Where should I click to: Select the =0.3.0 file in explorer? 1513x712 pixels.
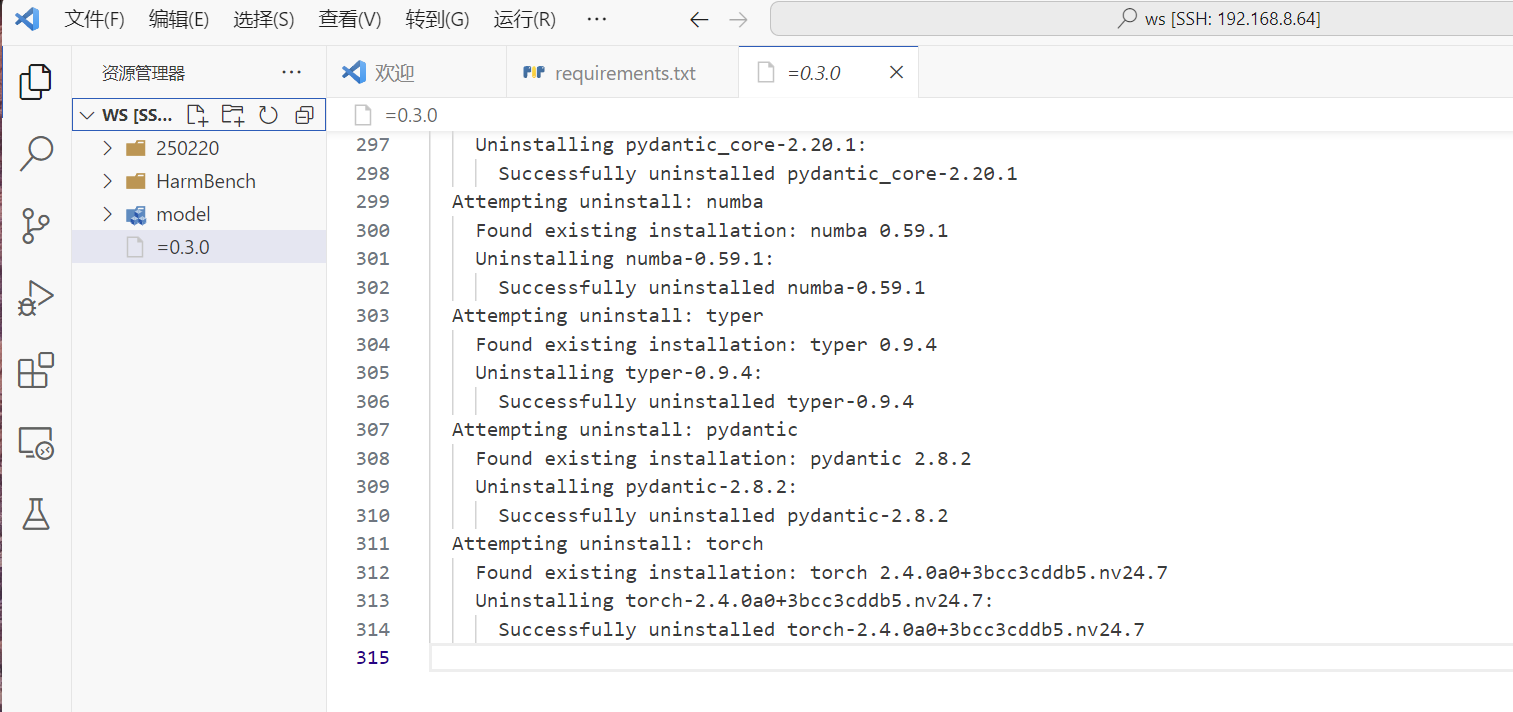click(183, 247)
